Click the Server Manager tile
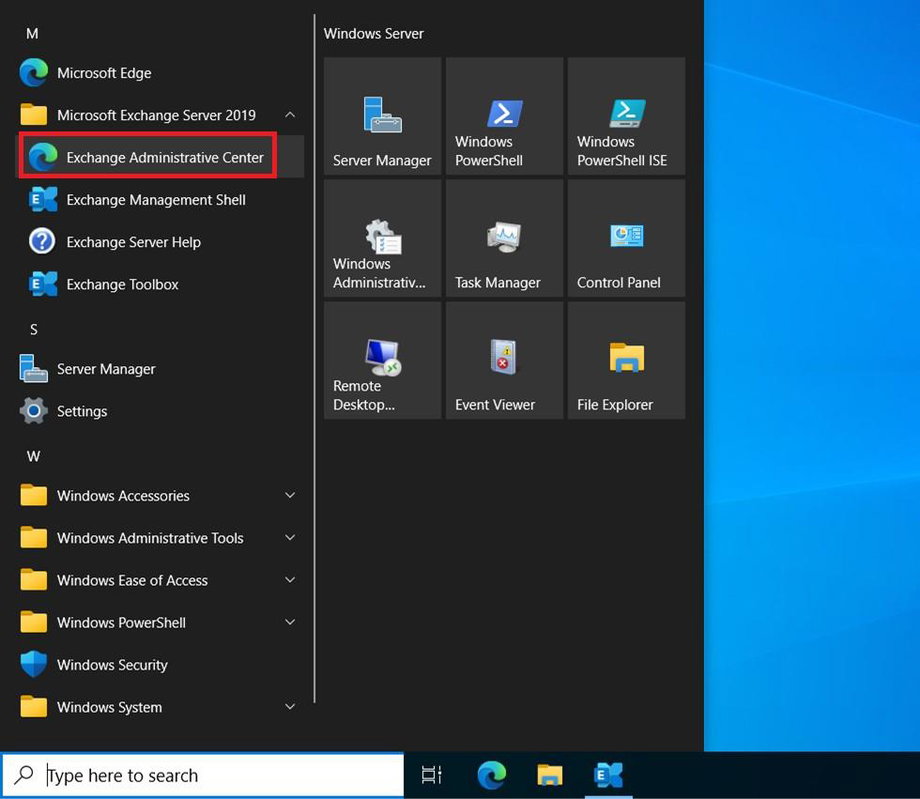Viewport: 920px width, 799px height. [382, 117]
